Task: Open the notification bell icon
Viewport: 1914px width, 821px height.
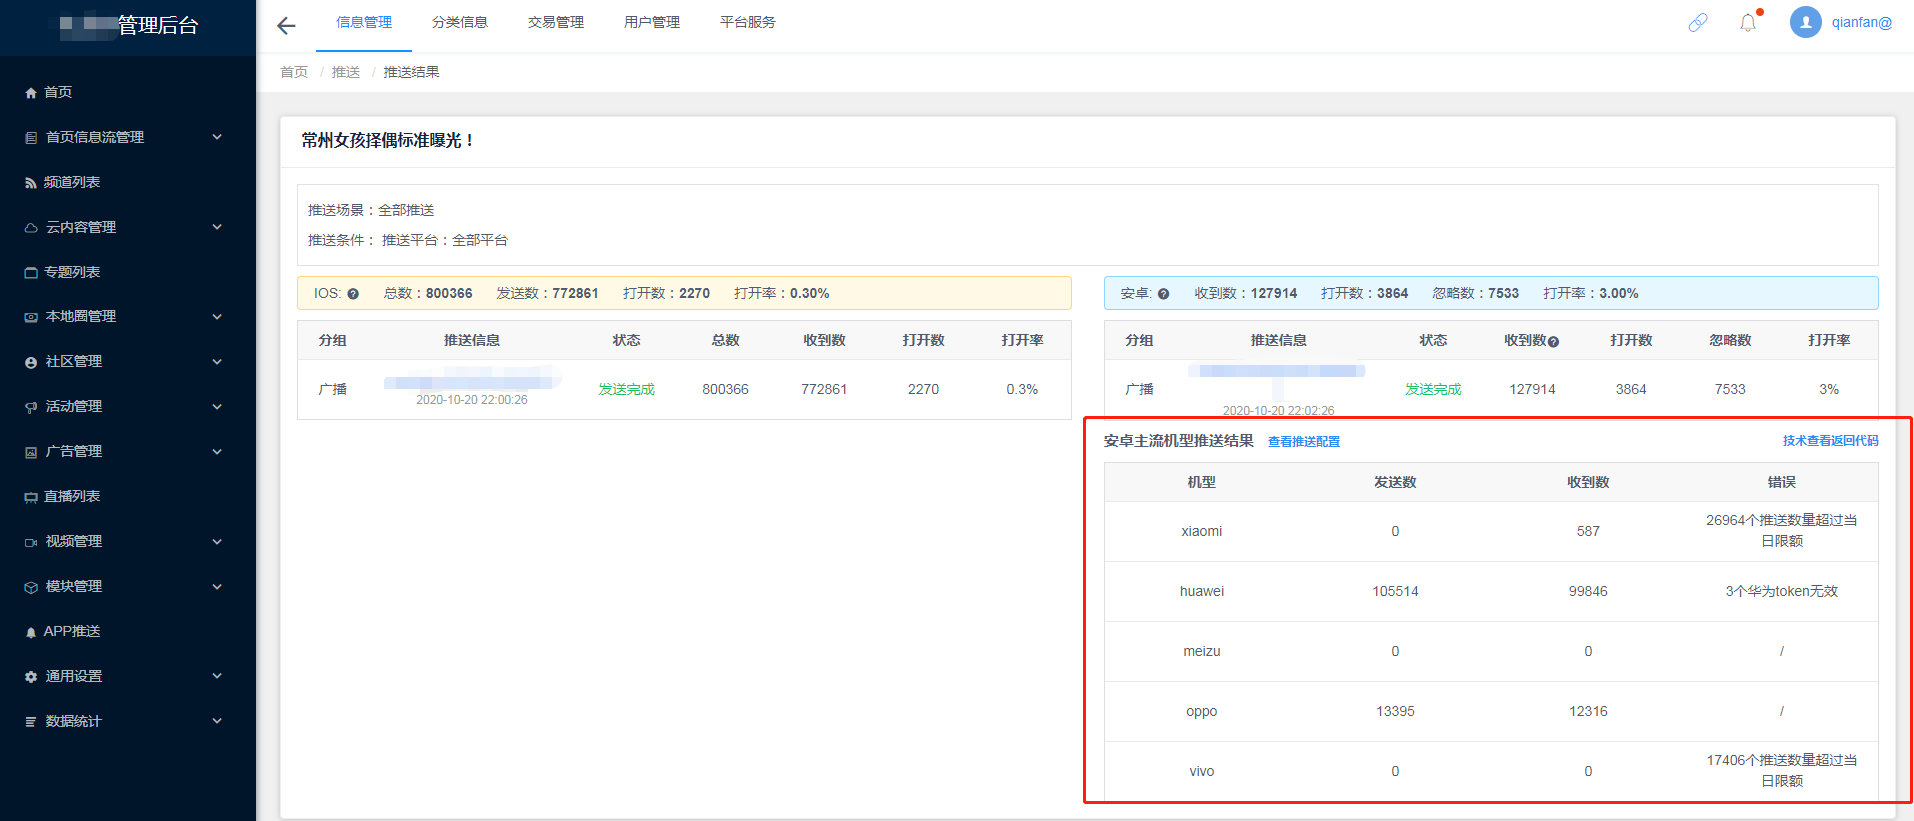Action: coord(1748,22)
